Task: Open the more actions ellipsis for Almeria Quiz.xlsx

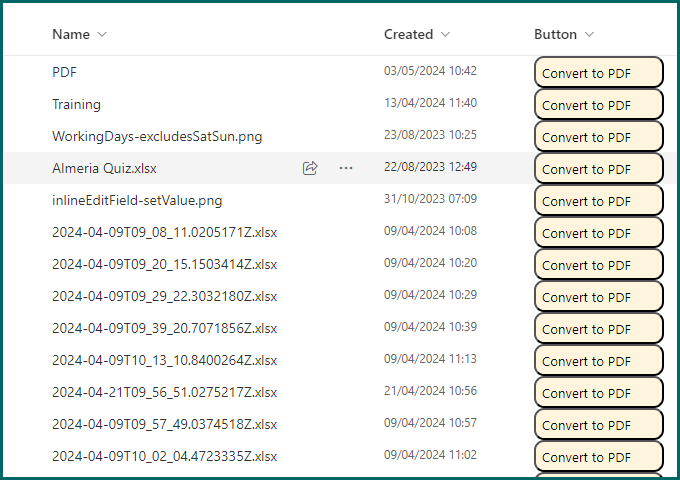Action: point(346,168)
